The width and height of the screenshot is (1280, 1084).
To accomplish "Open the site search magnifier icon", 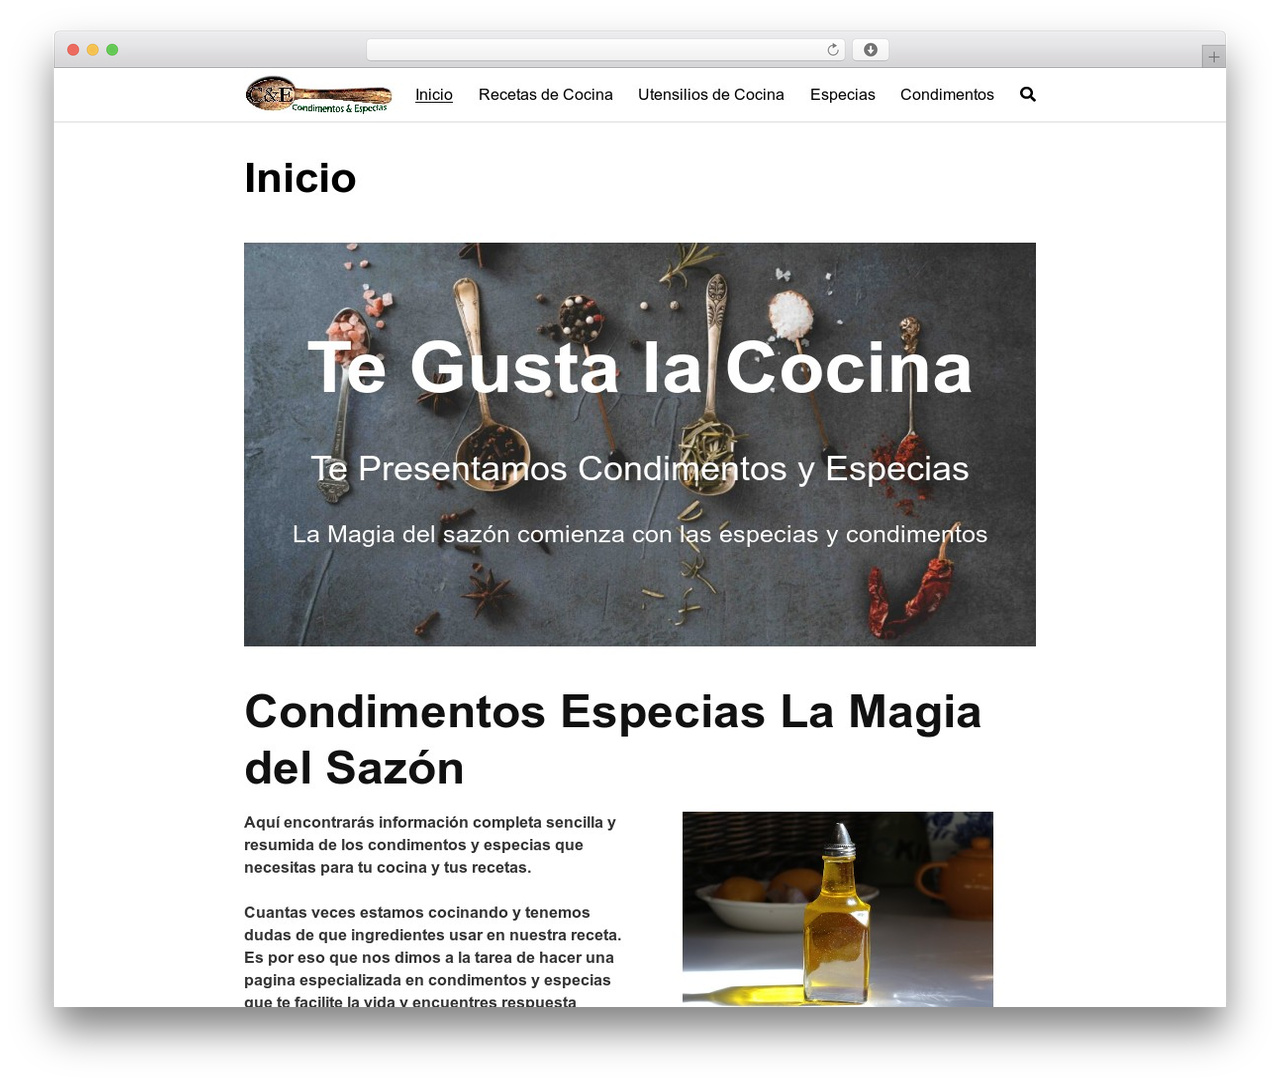I will [1027, 94].
